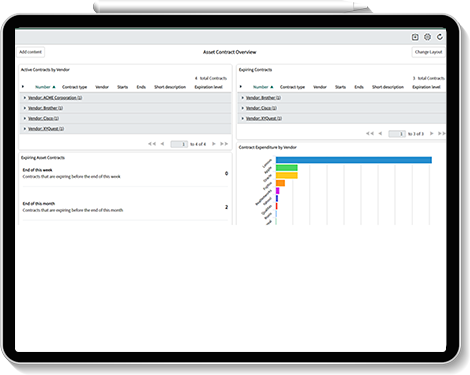470x375 pixels.
Task: Click page number field in Active Contracts
Action: (179, 144)
